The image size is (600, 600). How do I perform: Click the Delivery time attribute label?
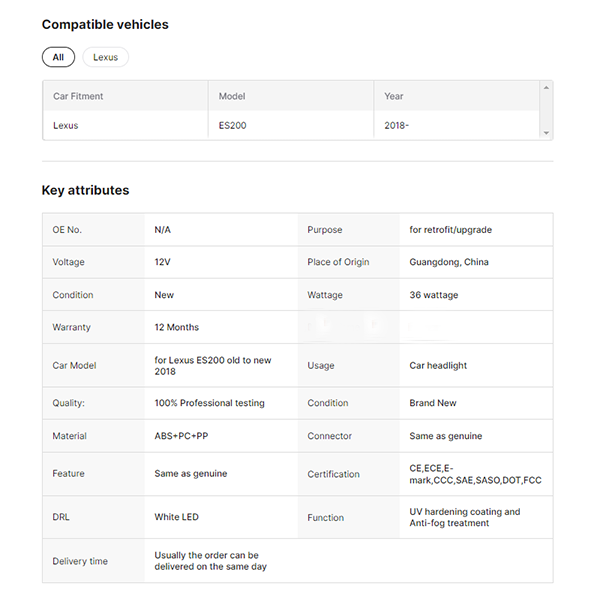click(80, 561)
